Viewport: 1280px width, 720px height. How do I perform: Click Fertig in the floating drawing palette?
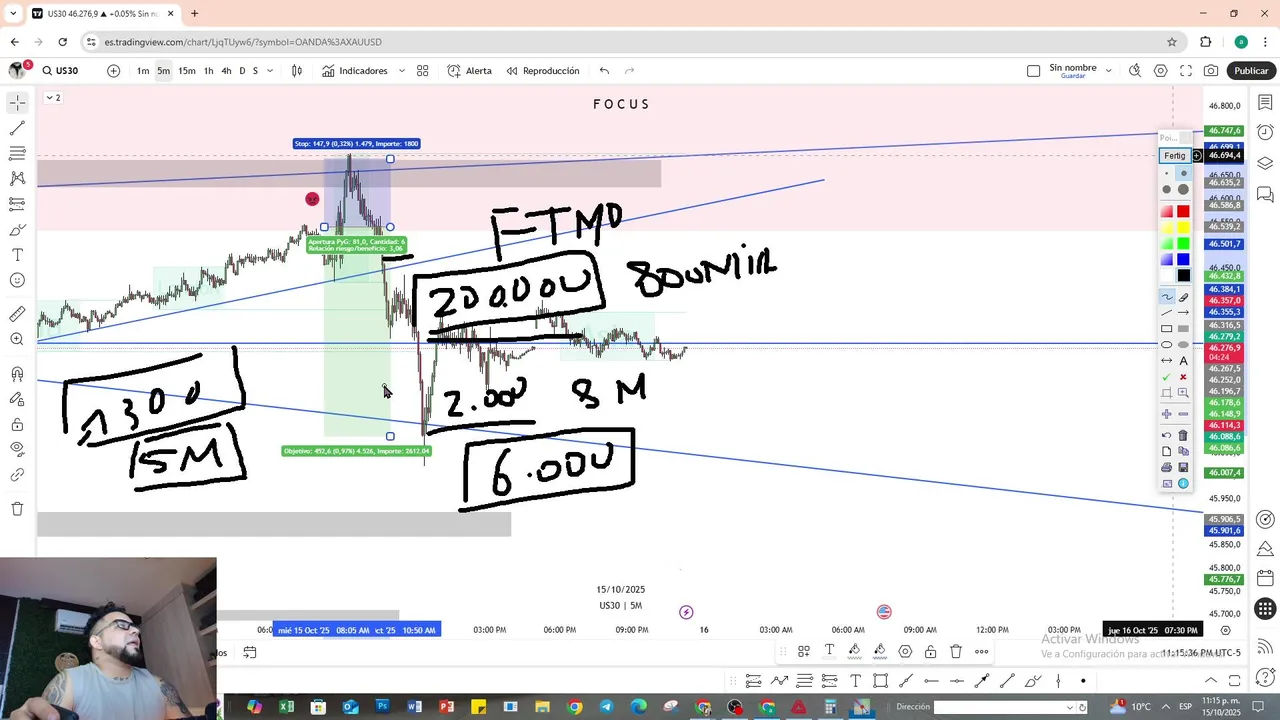tap(1174, 156)
